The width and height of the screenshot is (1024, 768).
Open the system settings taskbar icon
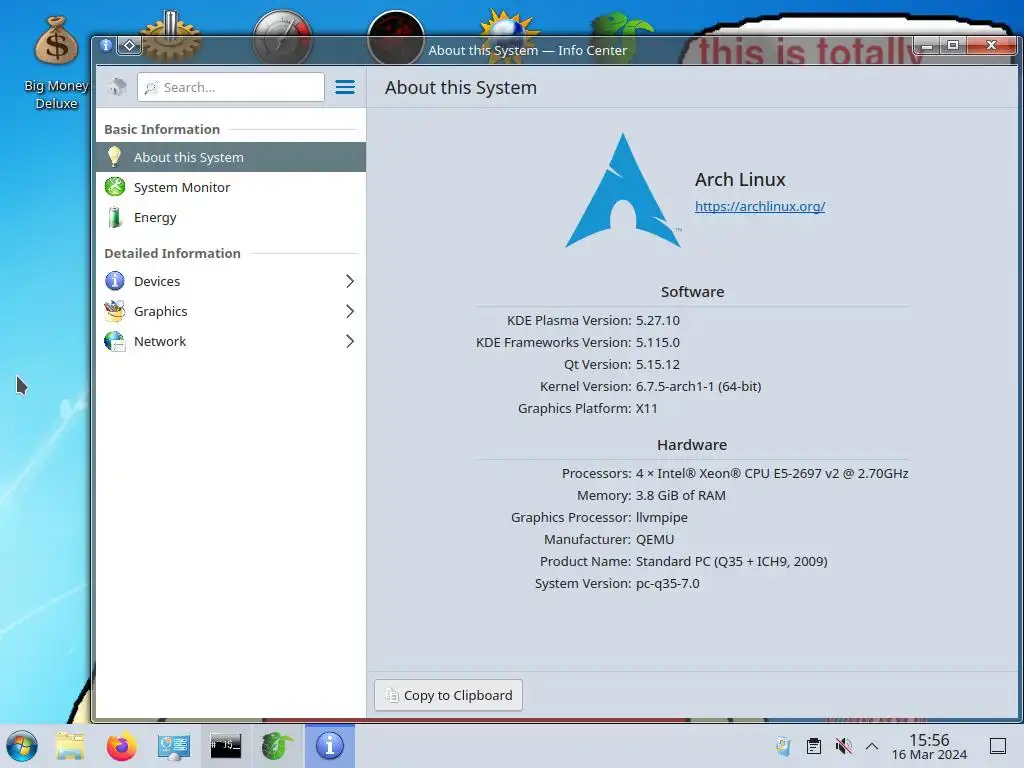174,746
